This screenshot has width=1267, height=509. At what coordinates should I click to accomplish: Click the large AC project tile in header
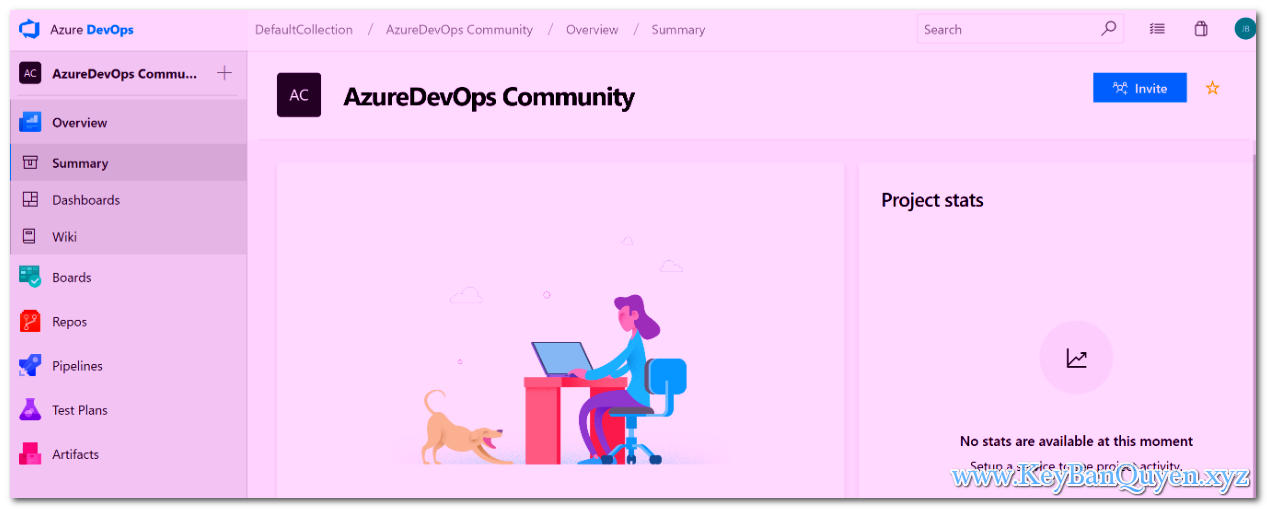tap(299, 95)
